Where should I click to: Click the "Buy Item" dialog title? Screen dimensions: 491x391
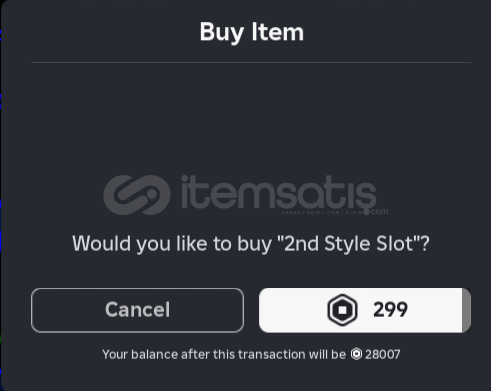coord(252,32)
